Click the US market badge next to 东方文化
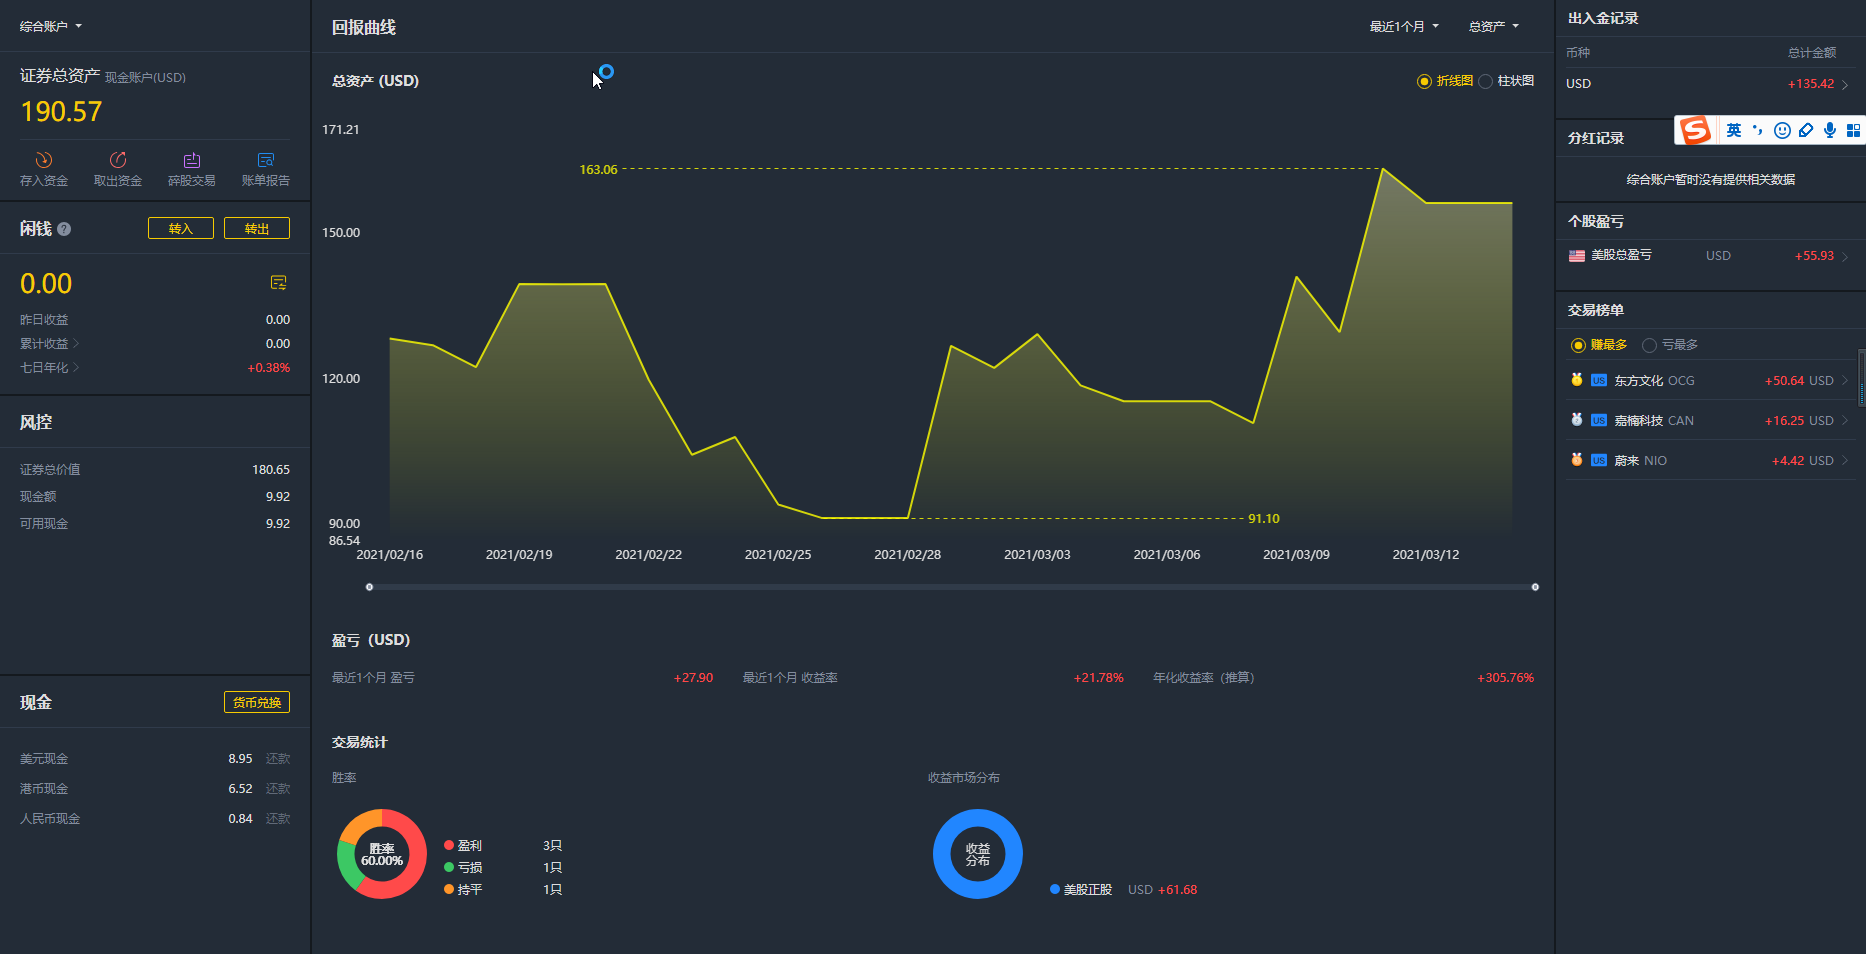 [1599, 381]
